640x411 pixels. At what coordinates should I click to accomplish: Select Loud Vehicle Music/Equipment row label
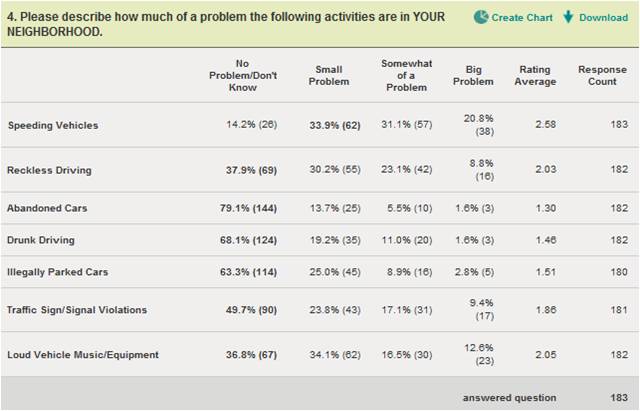[83, 355]
